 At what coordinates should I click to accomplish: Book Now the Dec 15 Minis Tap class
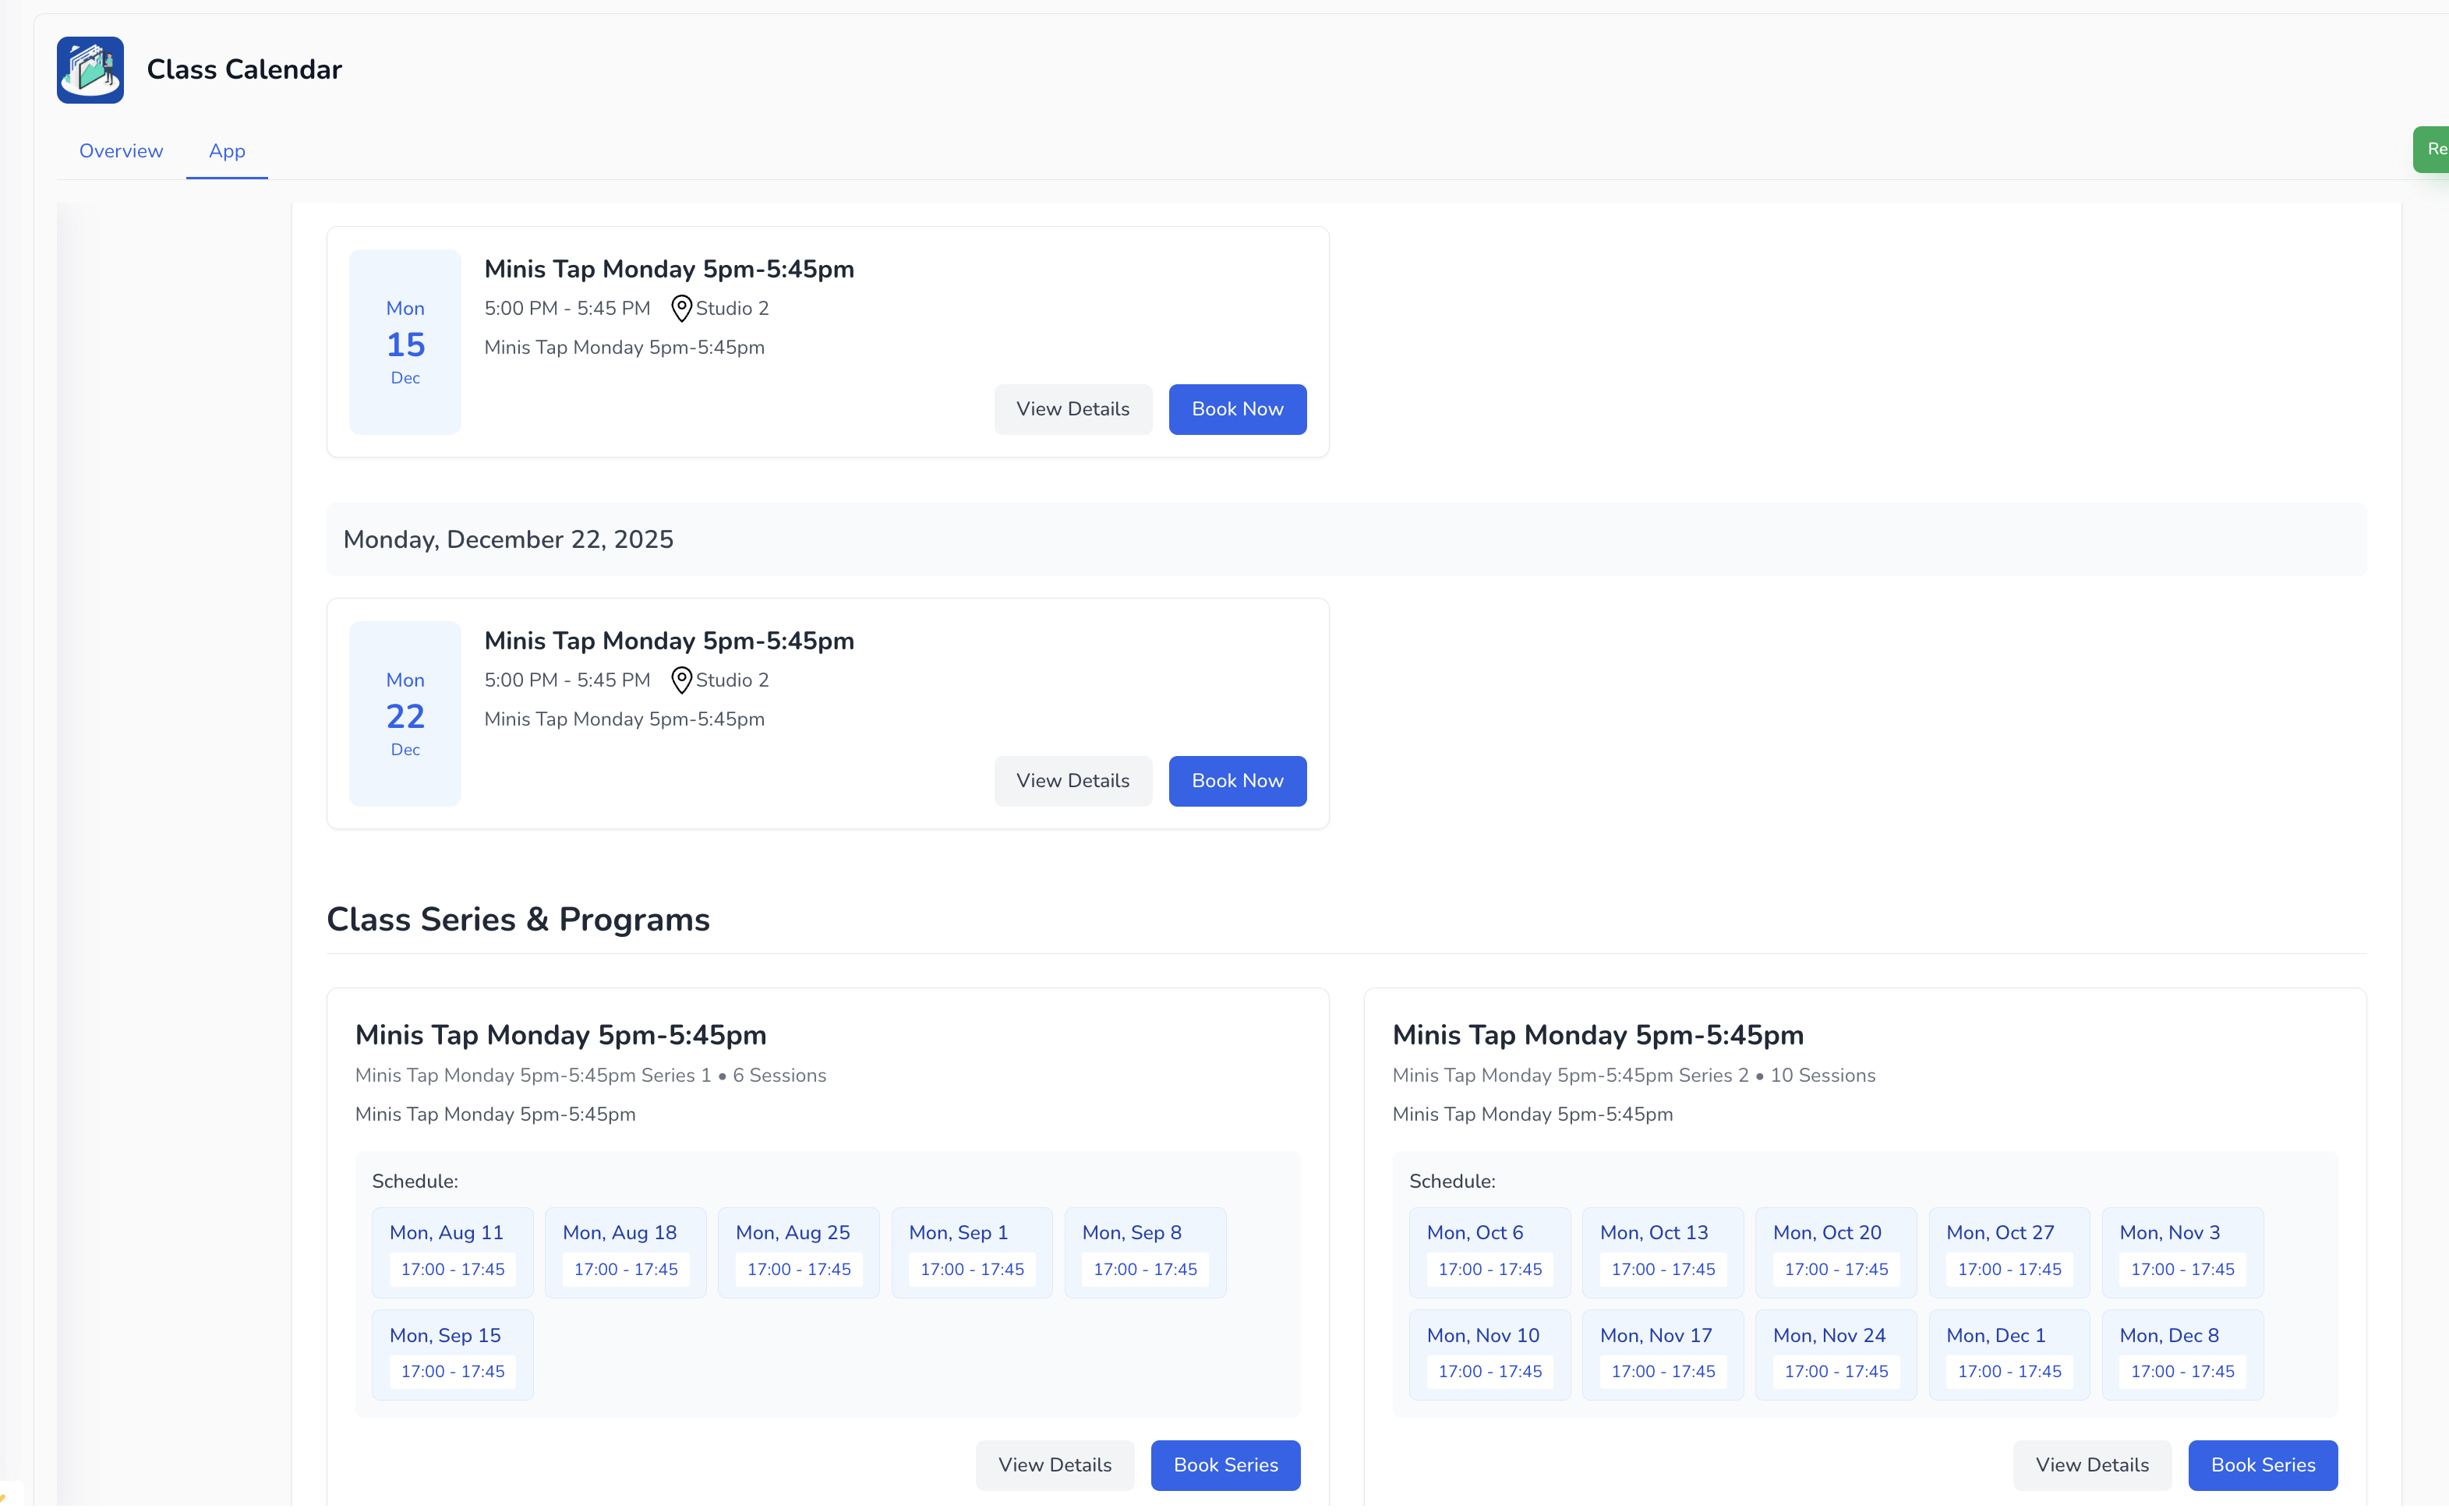[x=1237, y=410]
